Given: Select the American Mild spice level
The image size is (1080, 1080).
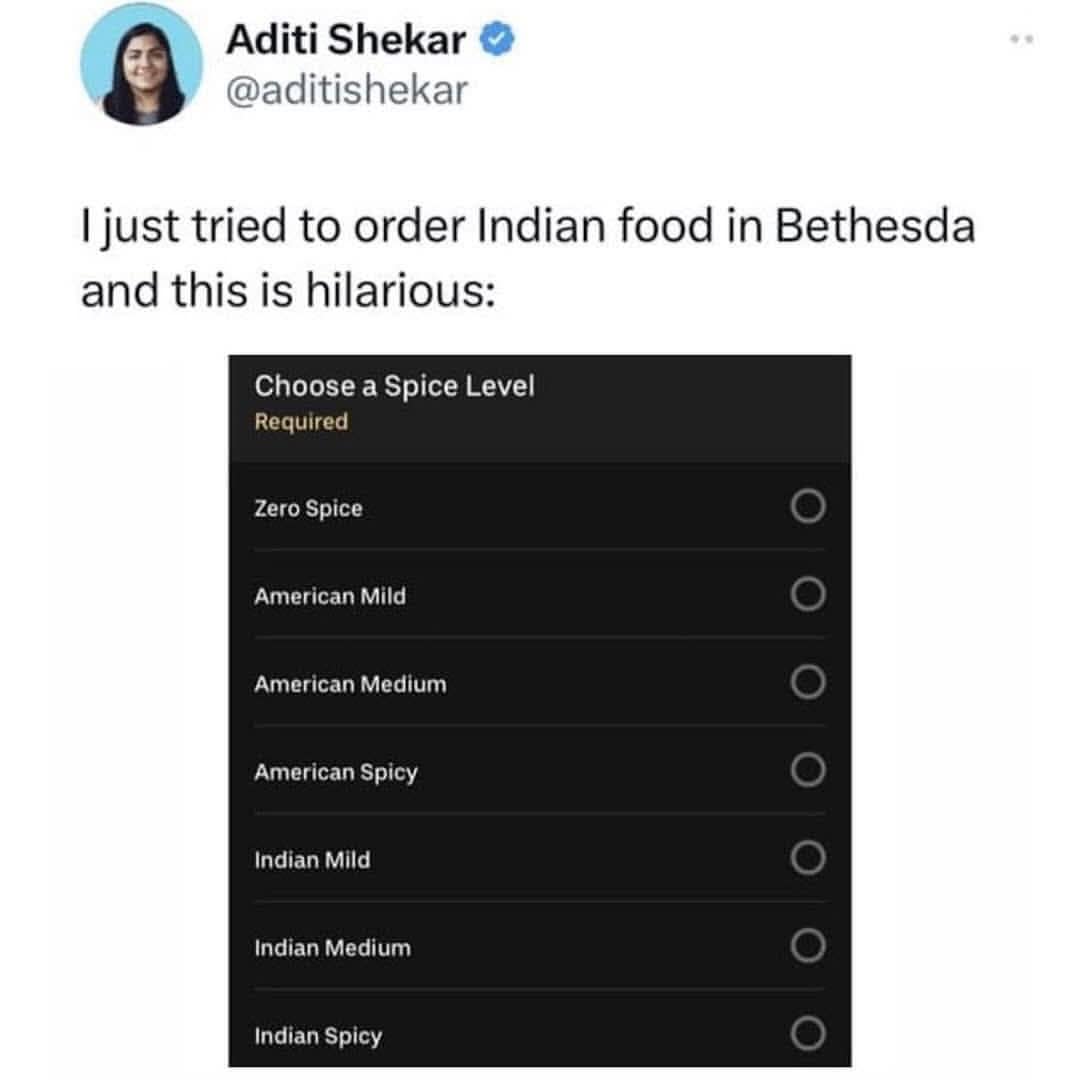Looking at the screenshot, I should tap(806, 596).
